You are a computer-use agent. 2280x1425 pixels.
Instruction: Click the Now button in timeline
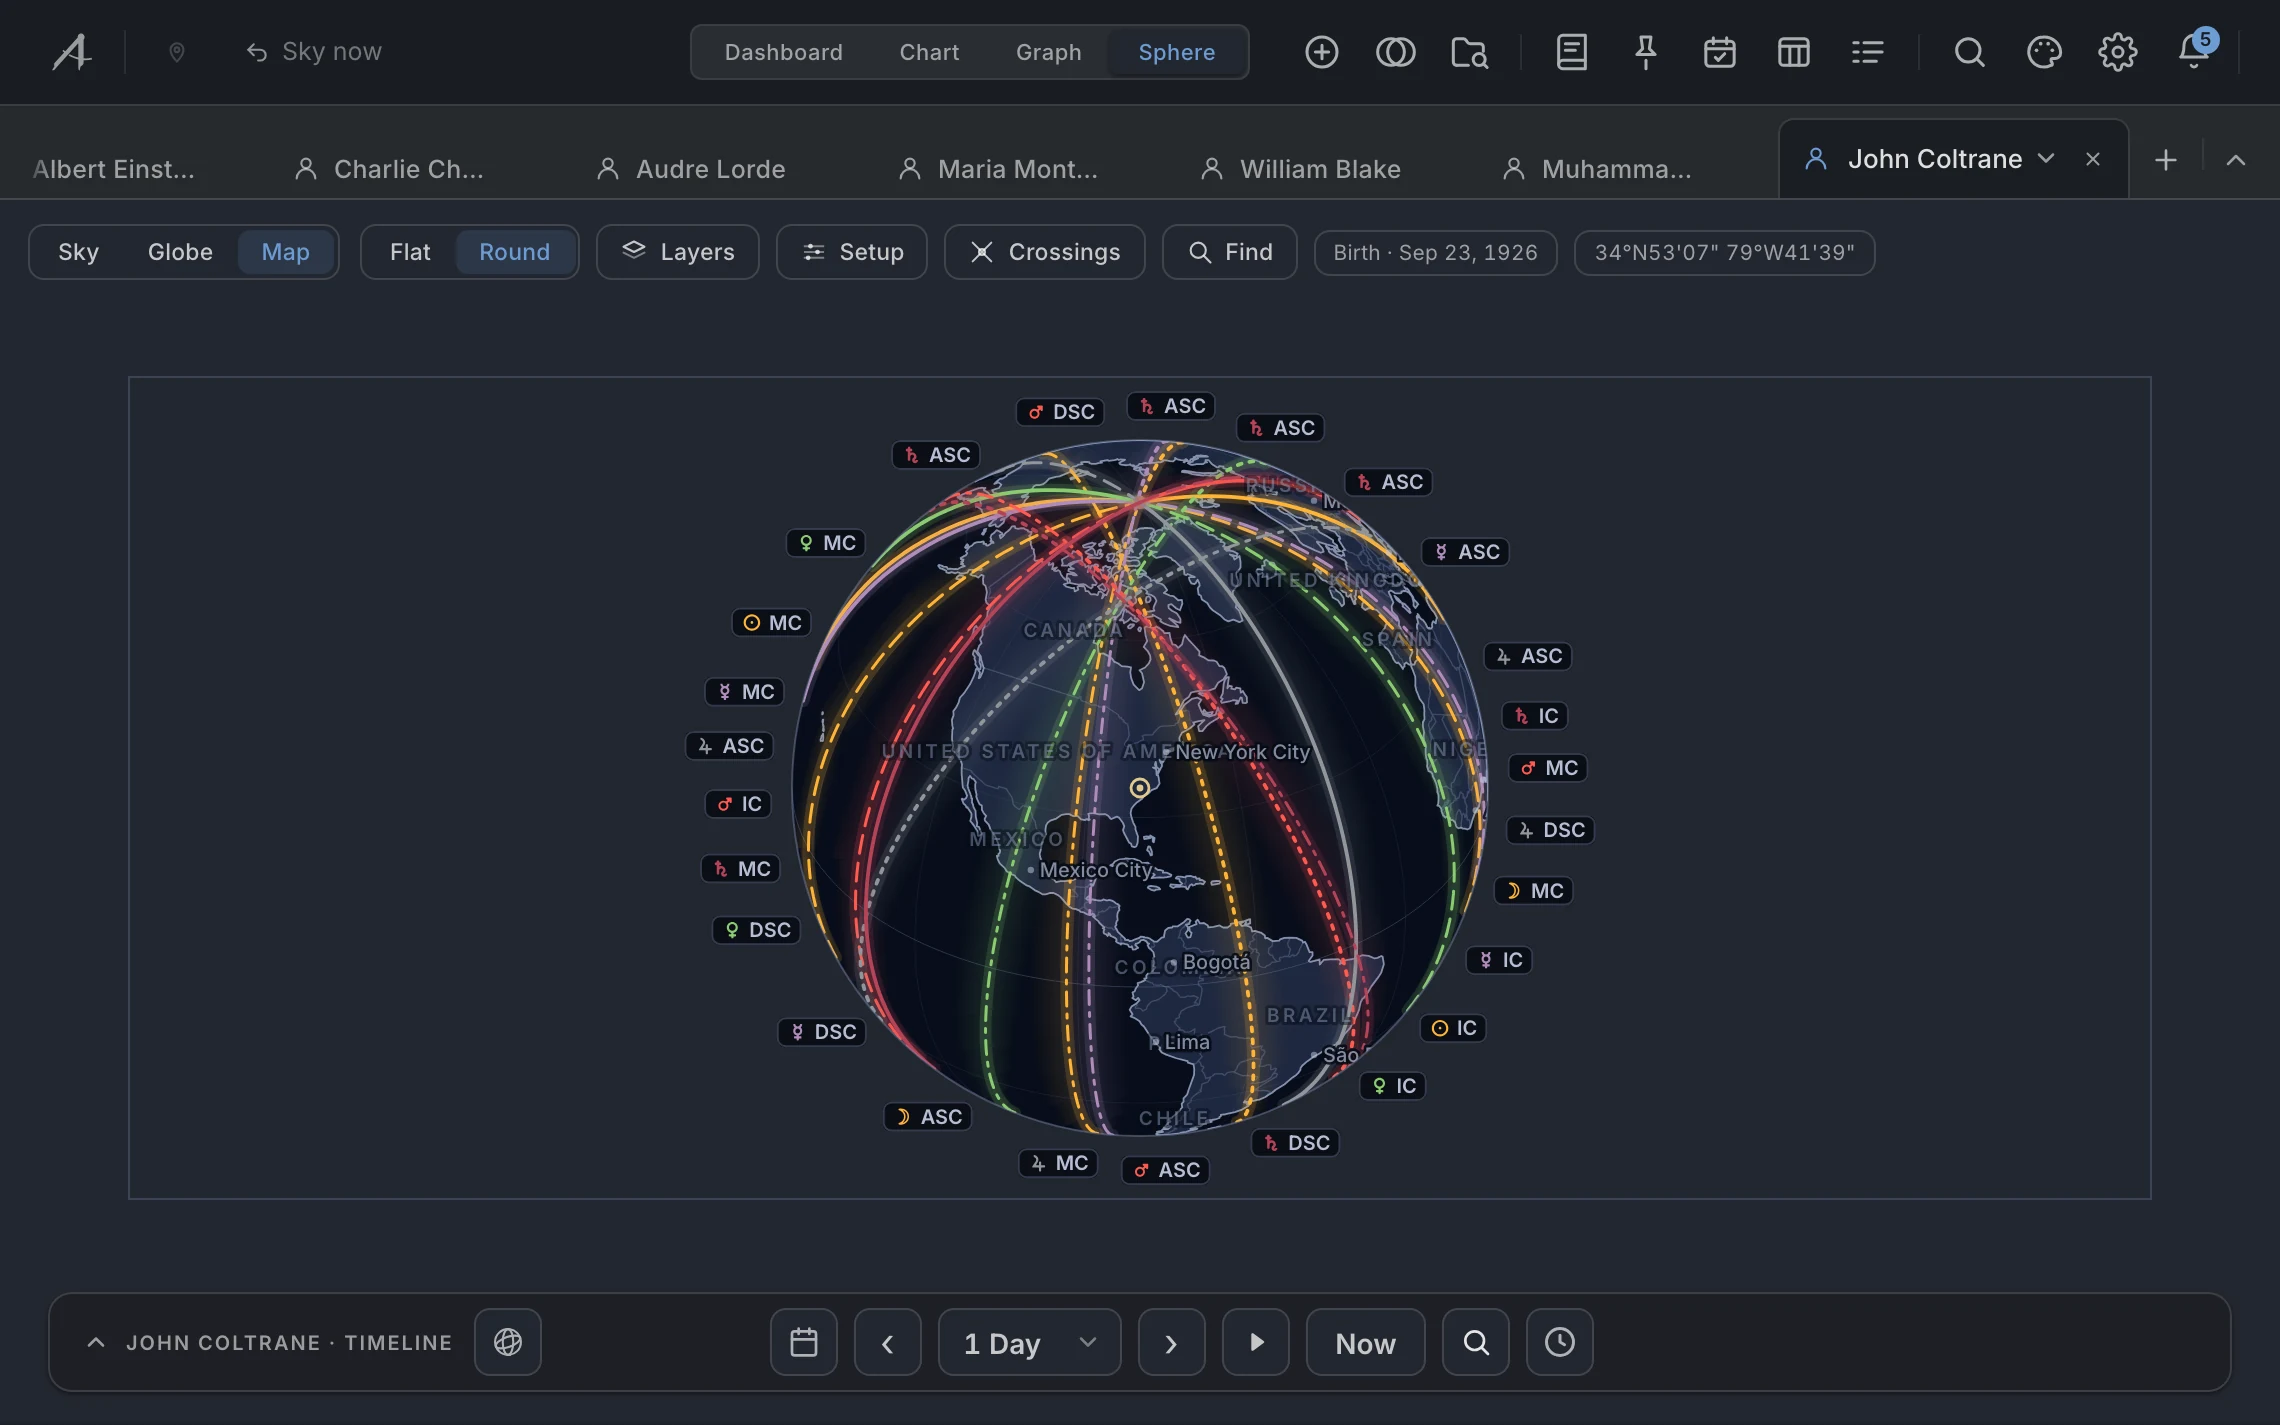pyautogui.click(x=1365, y=1342)
